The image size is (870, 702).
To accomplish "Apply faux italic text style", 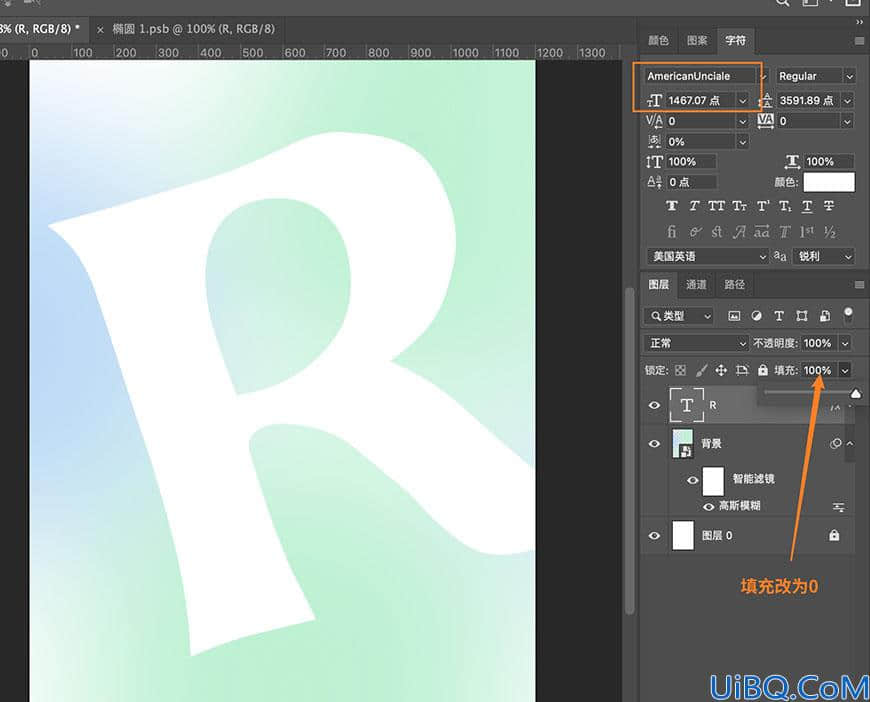I will [694, 206].
